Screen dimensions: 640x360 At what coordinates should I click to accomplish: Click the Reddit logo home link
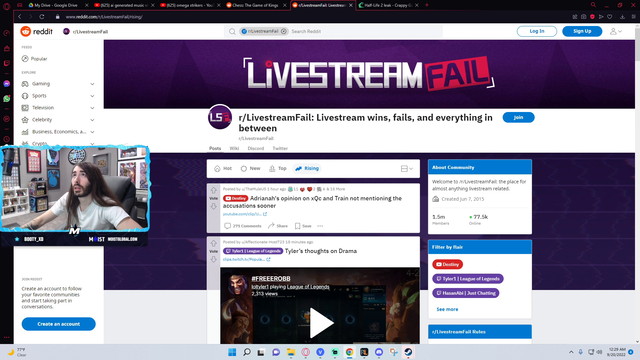tap(37, 31)
